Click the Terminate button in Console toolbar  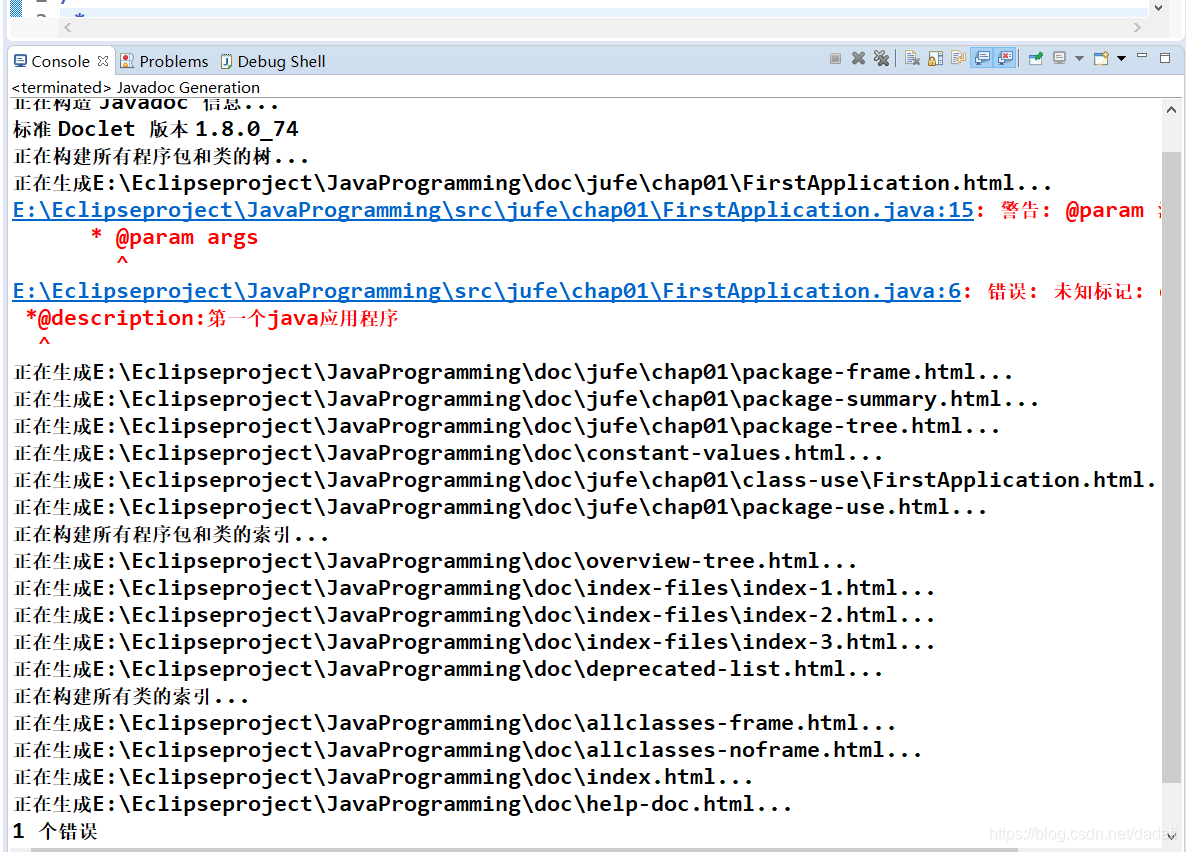pyautogui.click(x=835, y=59)
